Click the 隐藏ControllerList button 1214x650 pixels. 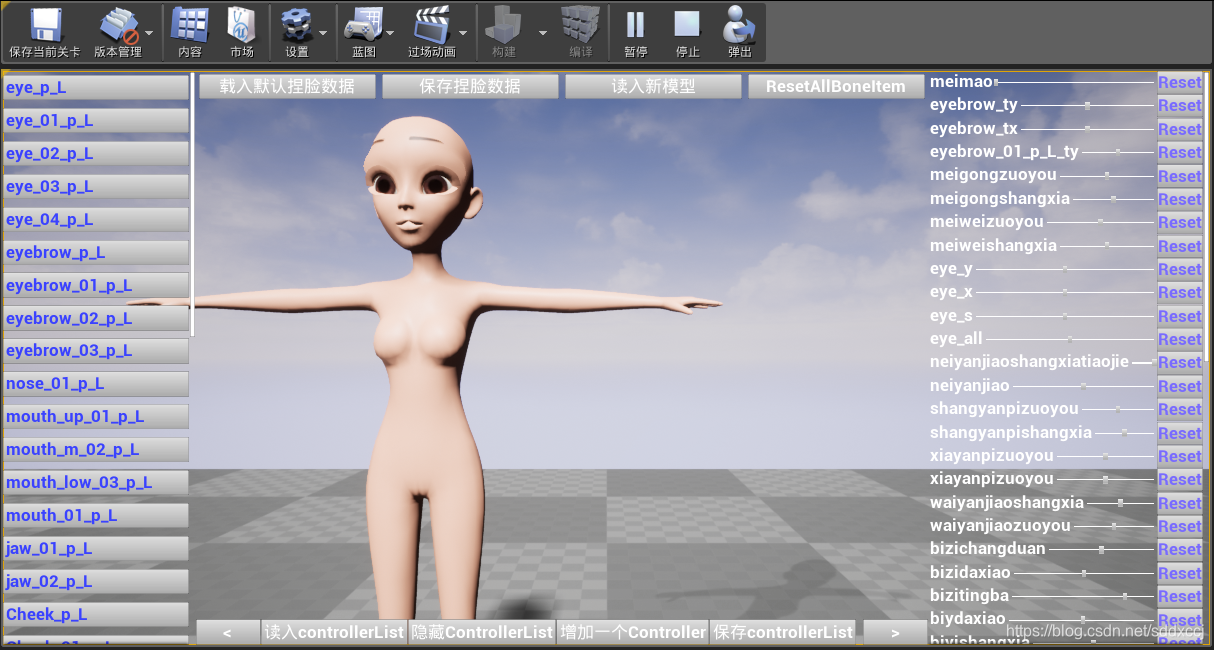pos(482,632)
